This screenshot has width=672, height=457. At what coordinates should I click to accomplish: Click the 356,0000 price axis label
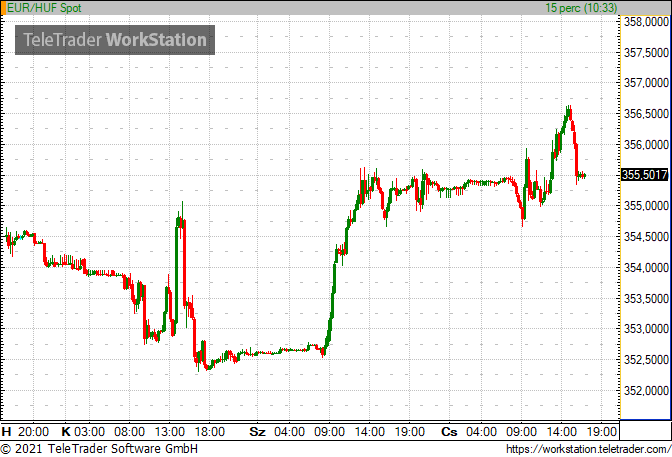(x=646, y=144)
